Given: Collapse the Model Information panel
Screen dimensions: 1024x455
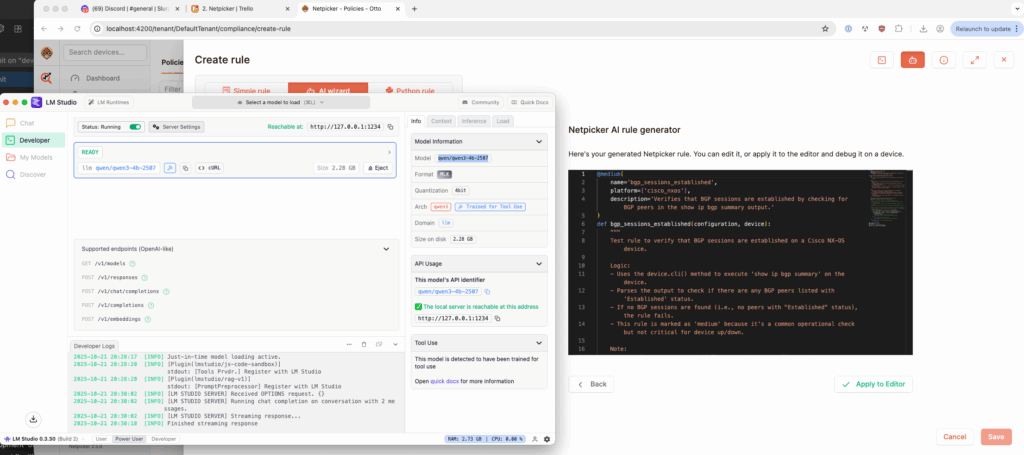Looking at the screenshot, I should pyautogui.click(x=540, y=142).
